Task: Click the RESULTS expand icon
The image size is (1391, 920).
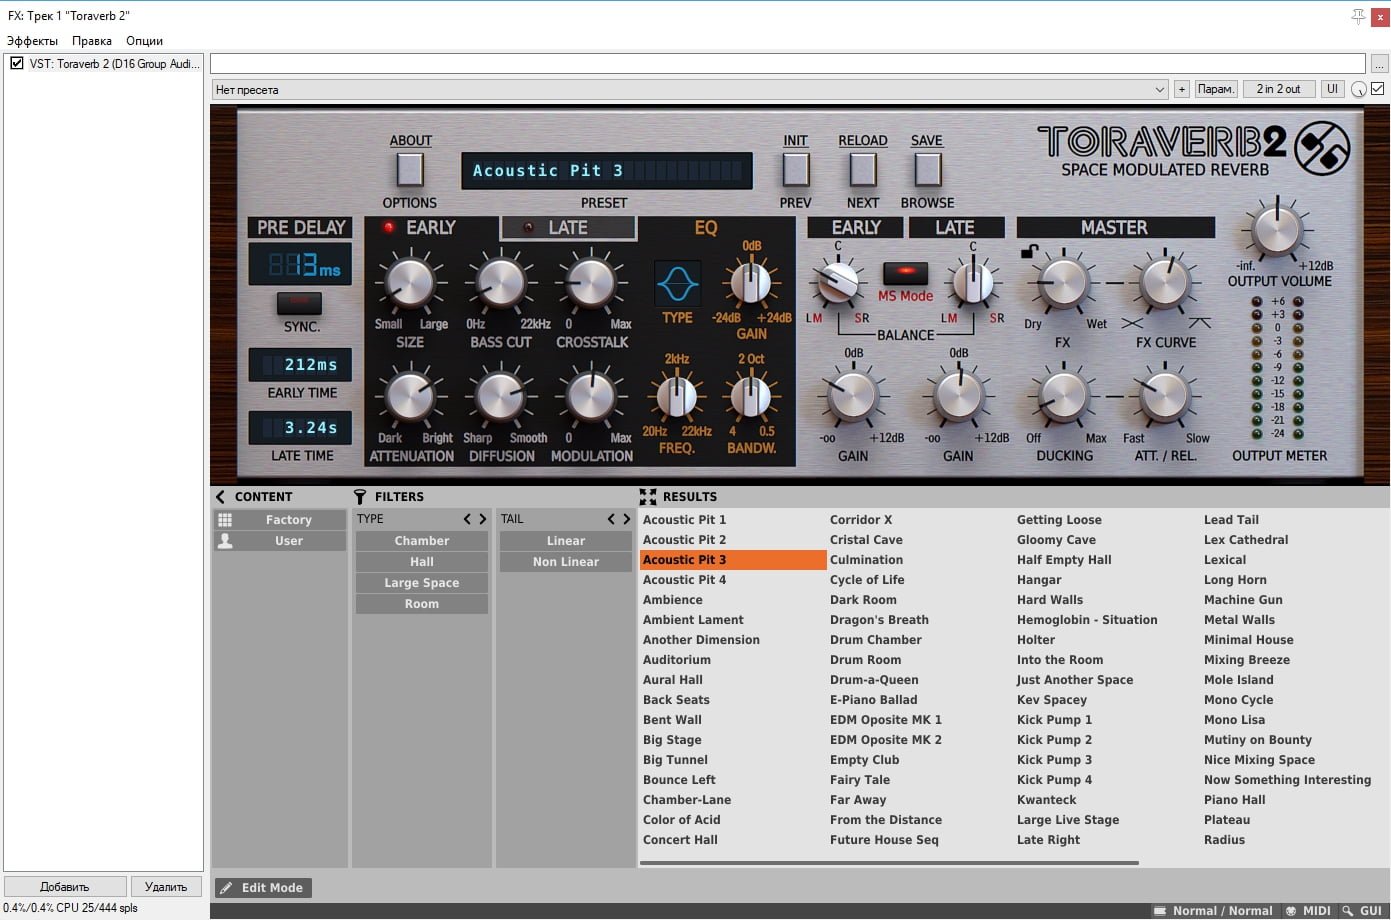Action: 648,496
